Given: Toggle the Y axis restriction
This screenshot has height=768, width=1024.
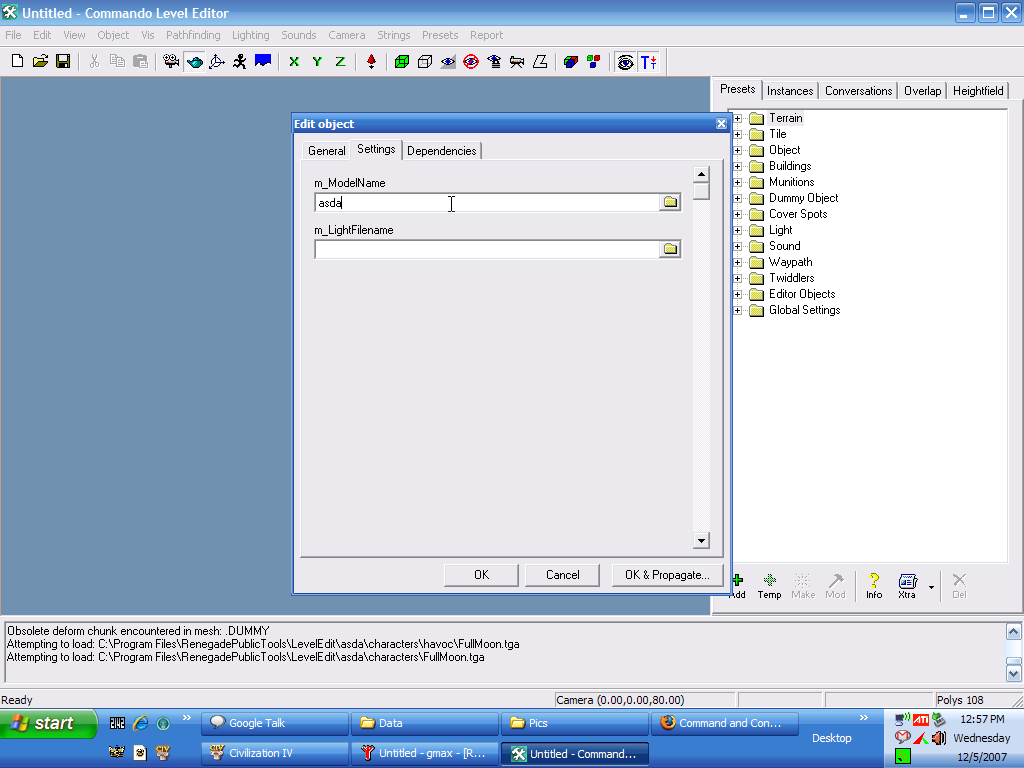Looking at the screenshot, I should click(317, 62).
